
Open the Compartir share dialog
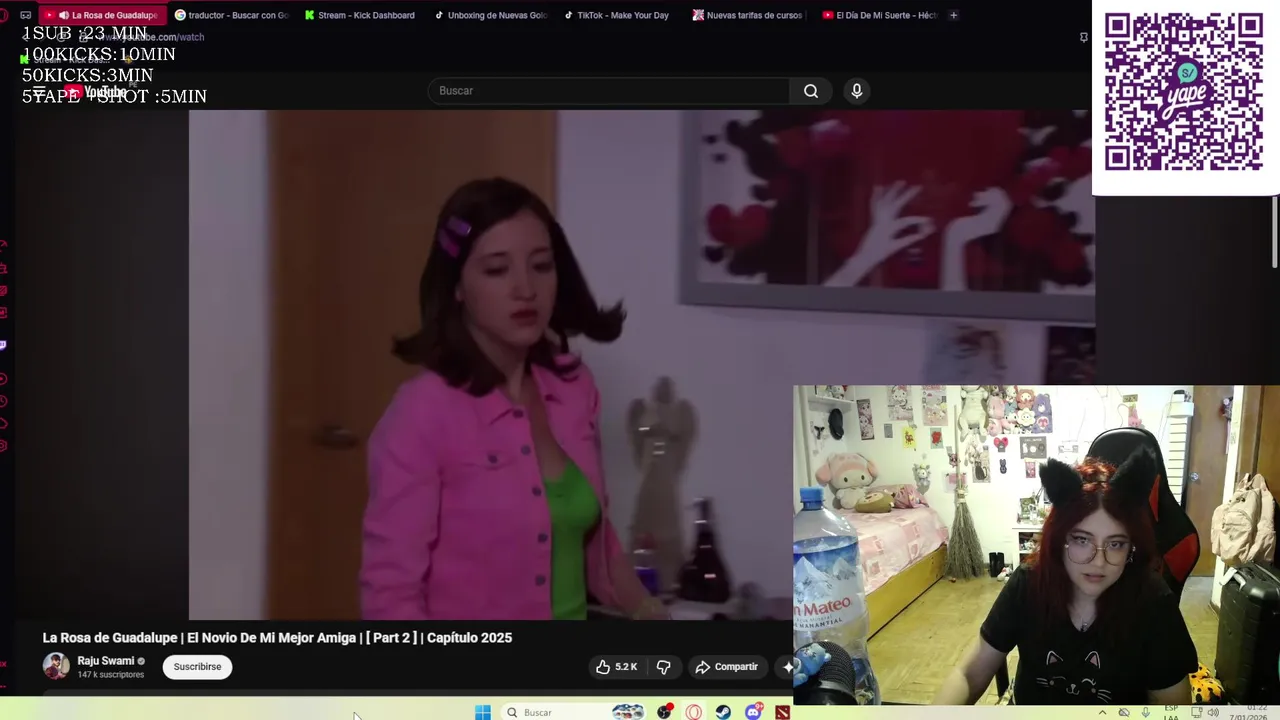(x=727, y=667)
